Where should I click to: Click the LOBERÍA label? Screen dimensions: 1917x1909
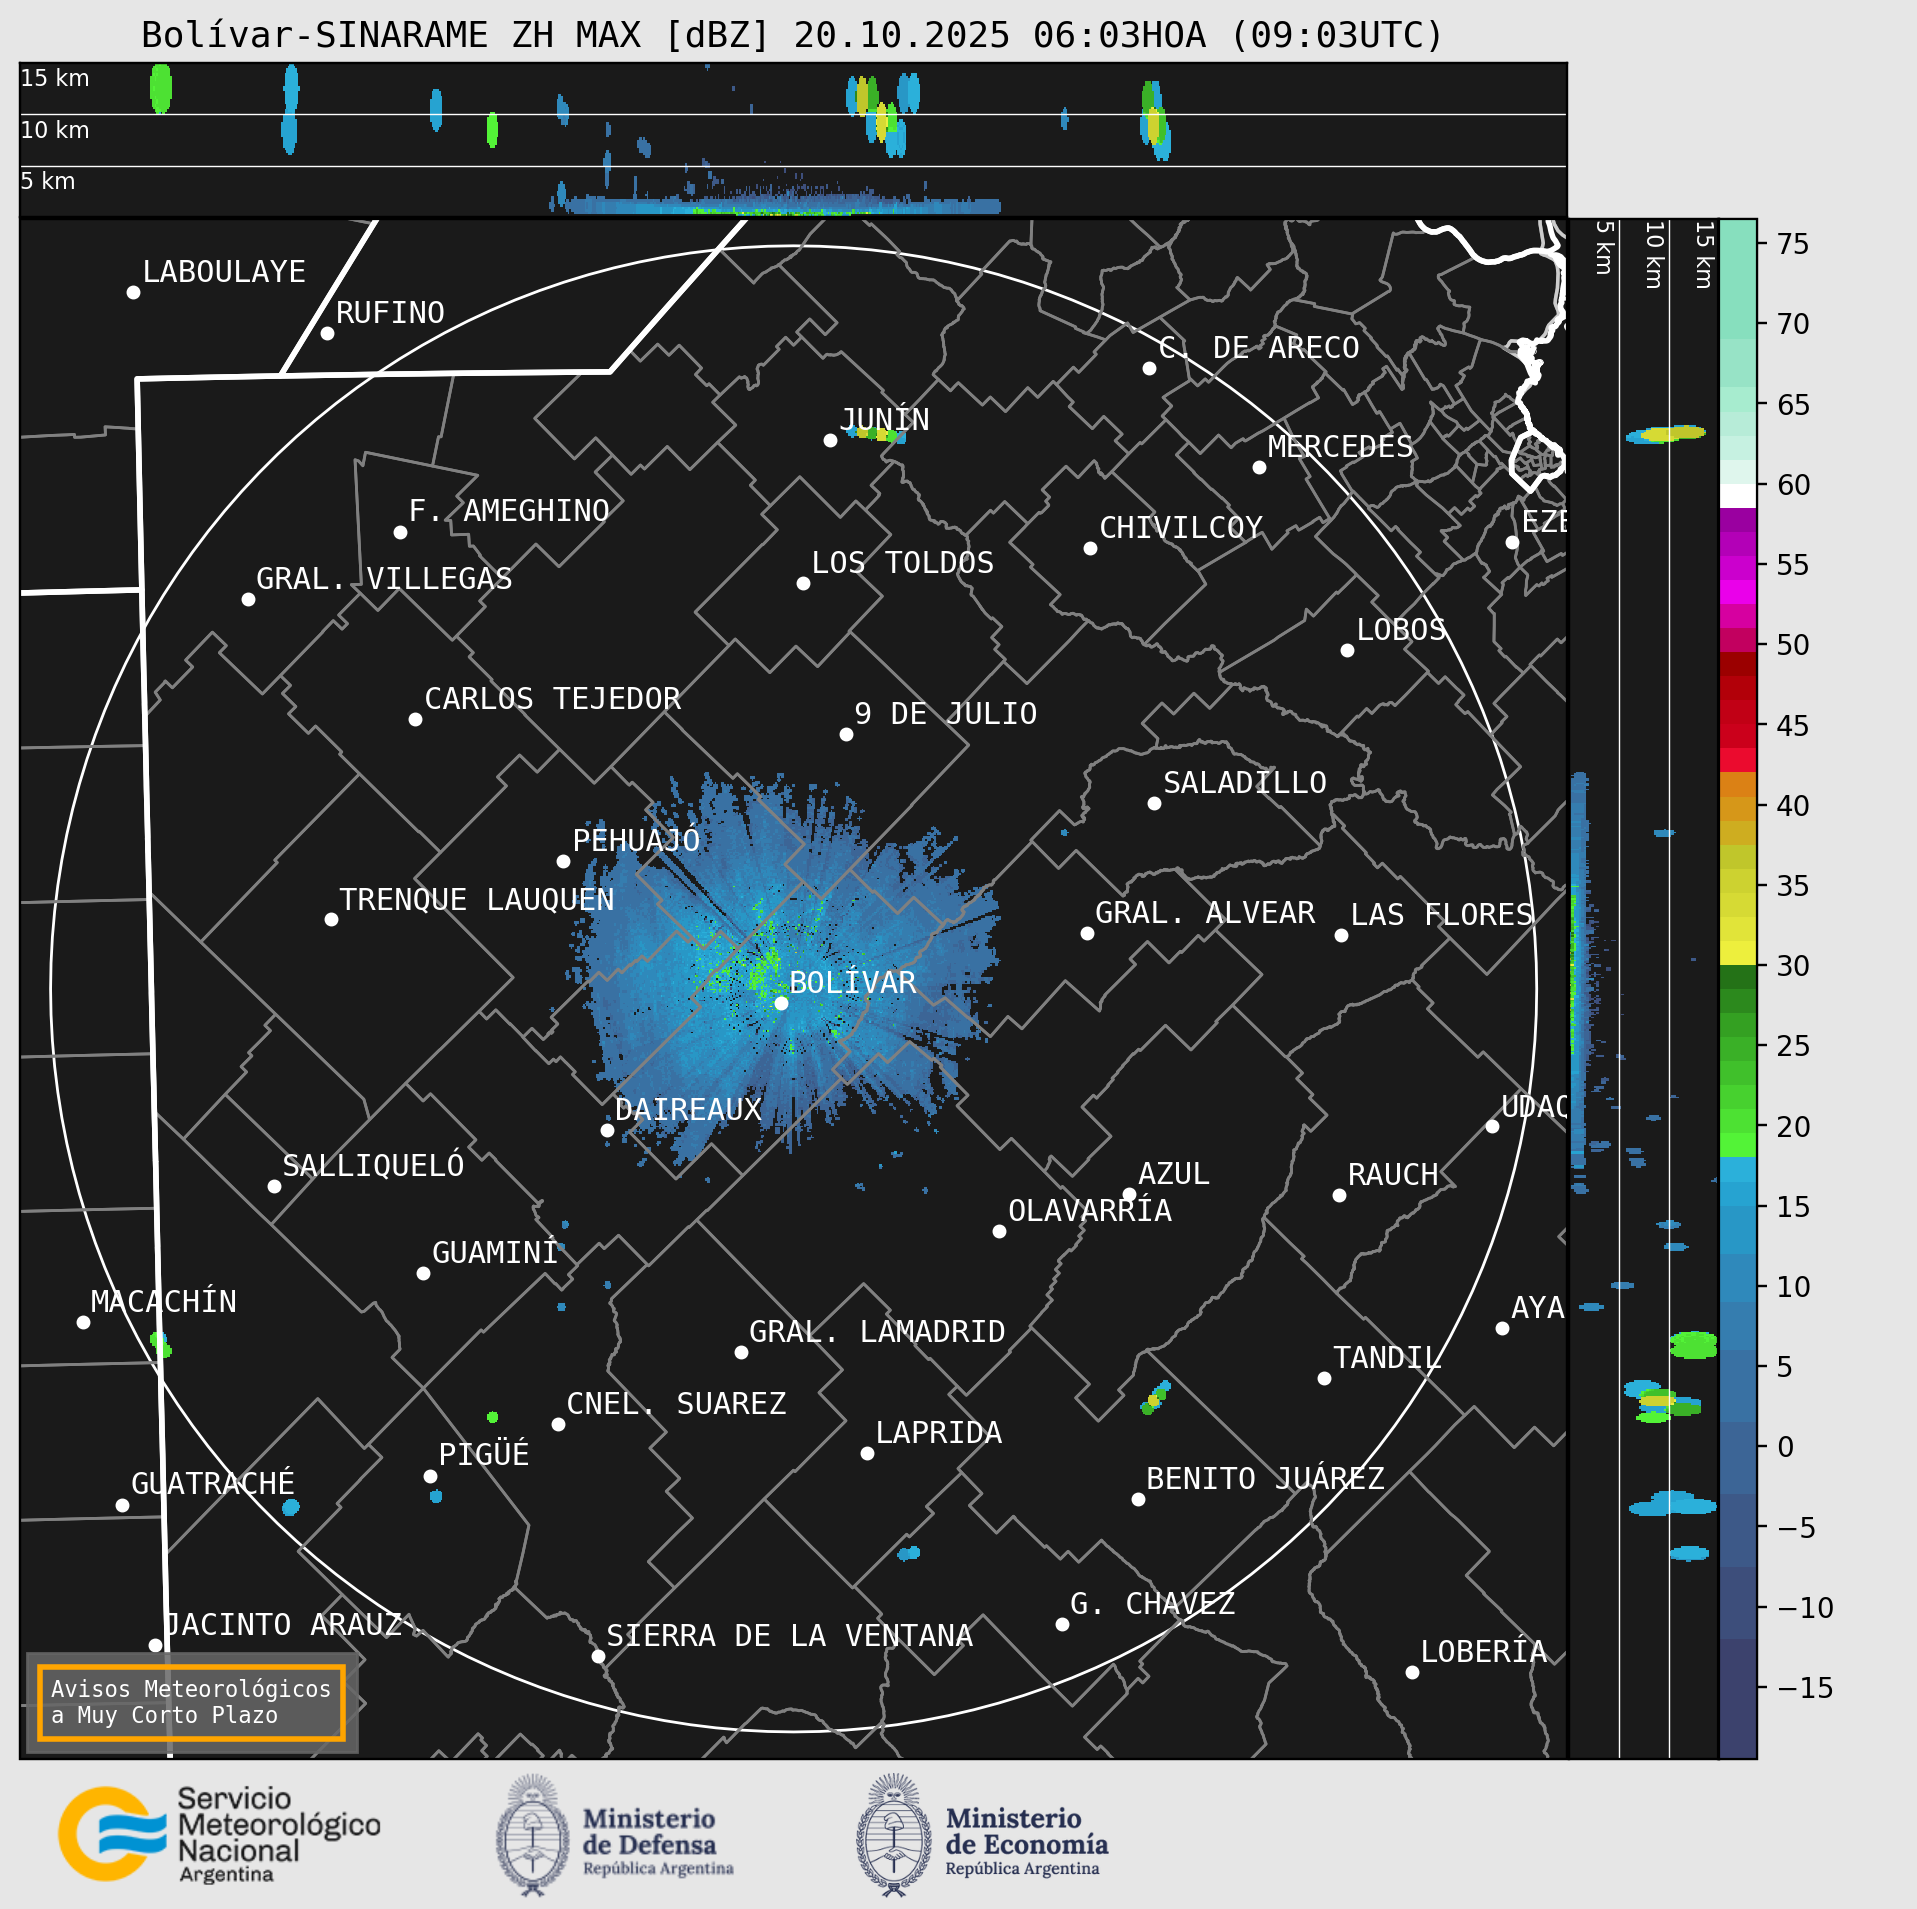point(1484,1651)
